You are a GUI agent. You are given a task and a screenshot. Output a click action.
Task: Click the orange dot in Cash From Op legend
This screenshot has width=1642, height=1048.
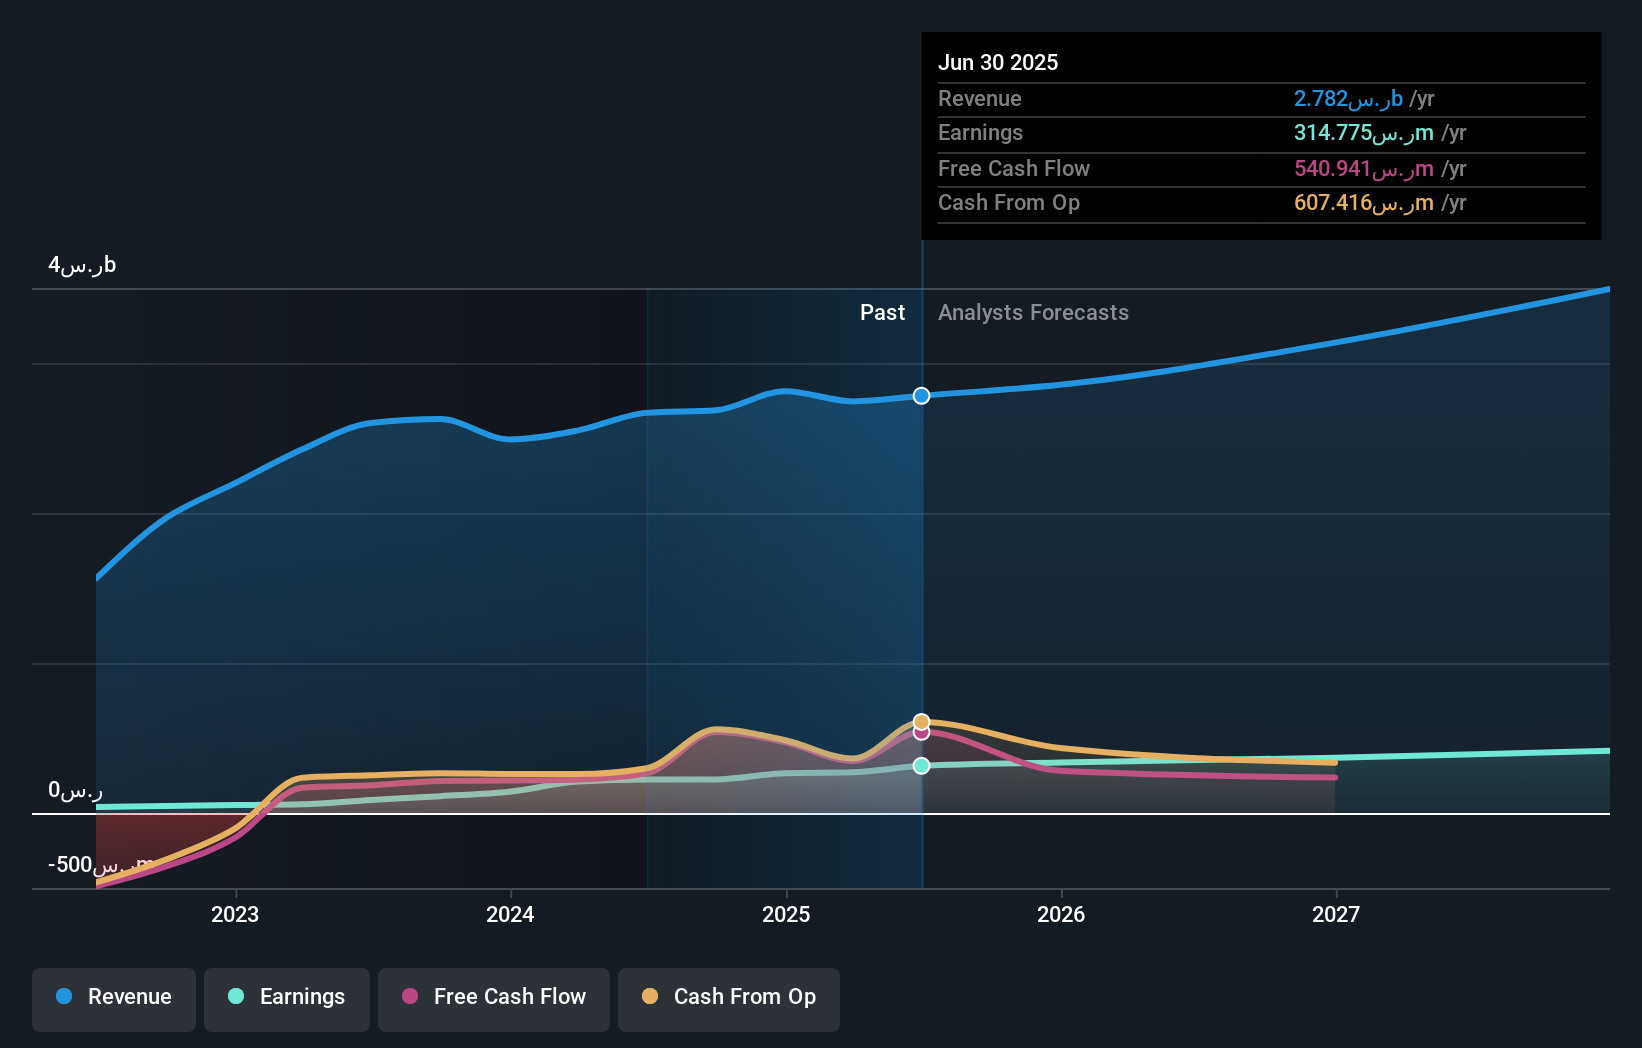[x=651, y=997]
